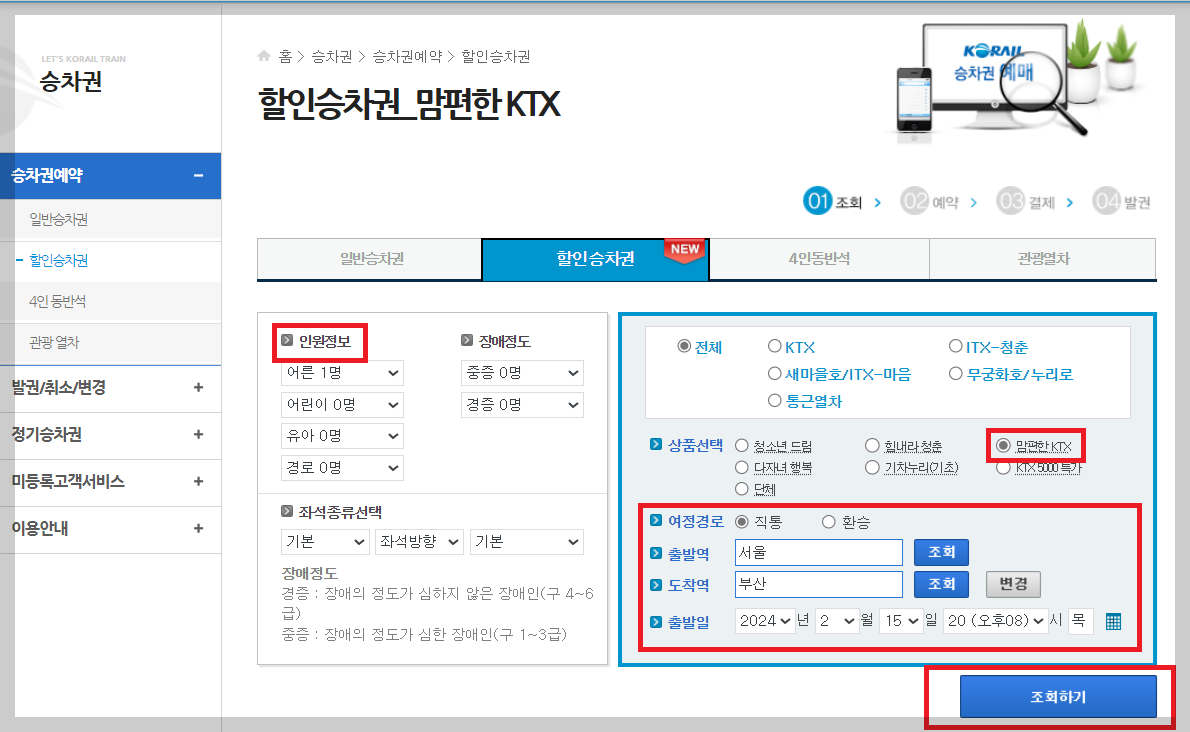Screen dimensions: 1190x732
Task: Switch to the 일반승차권 tab
Action: [x=370, y=259]
